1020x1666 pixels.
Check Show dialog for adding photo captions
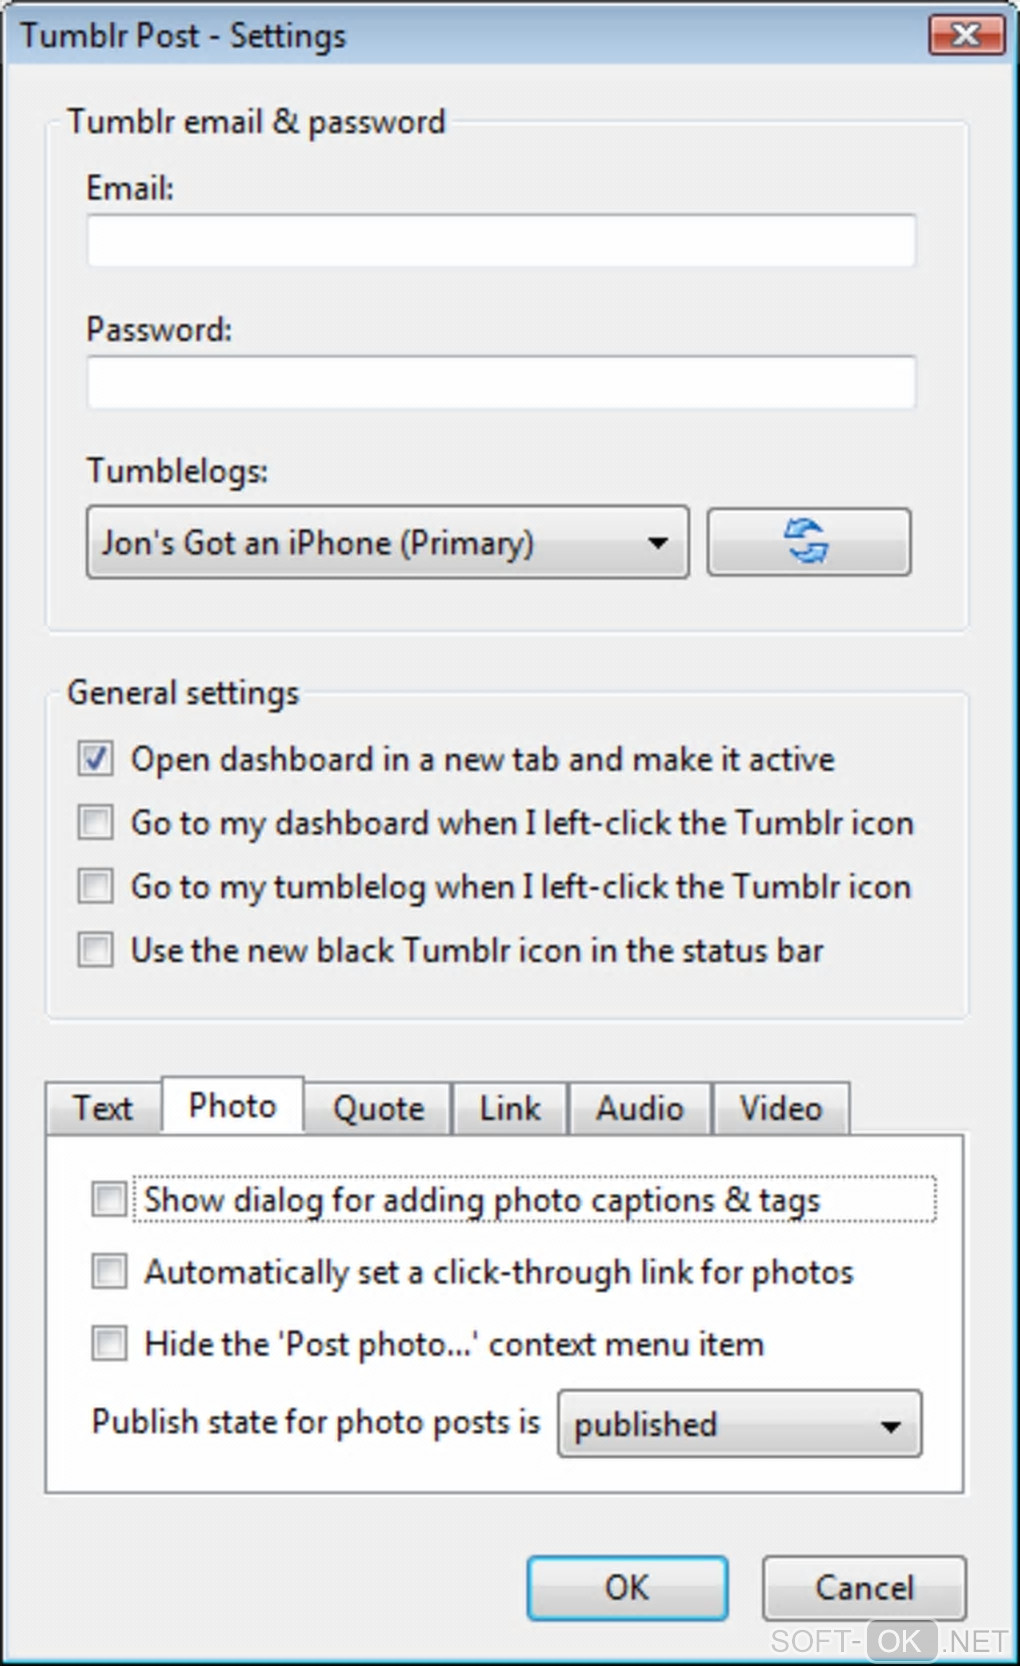click(x=109, y=1199)
